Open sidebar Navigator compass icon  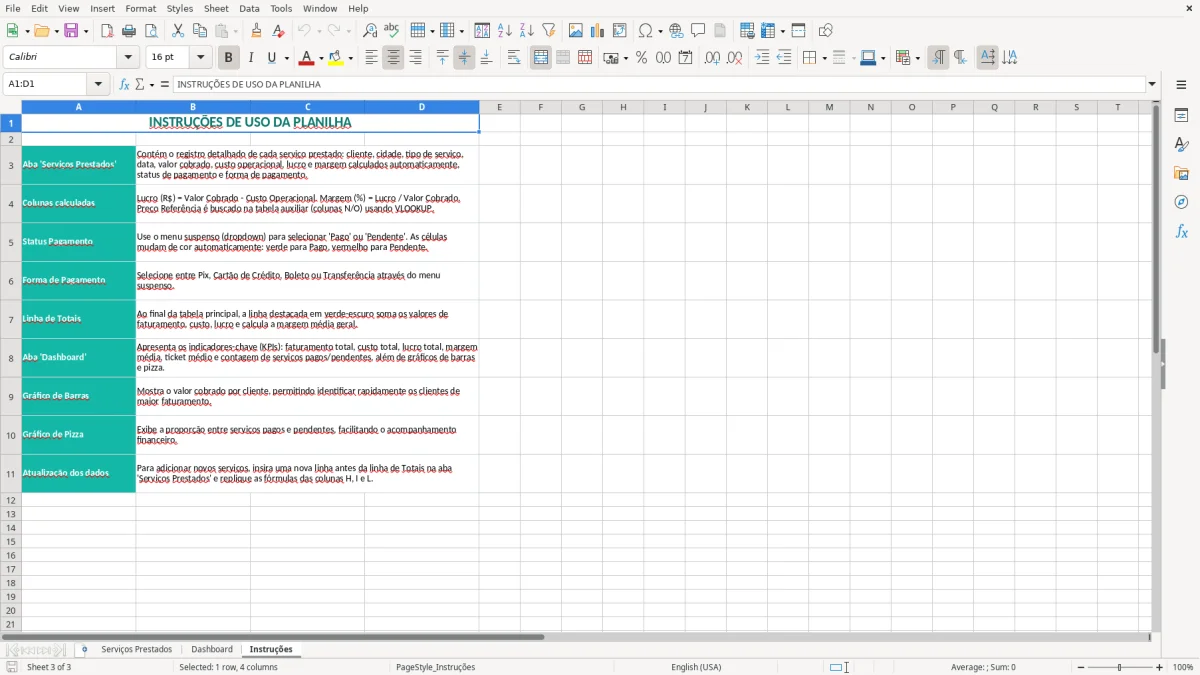[1182, 202]
